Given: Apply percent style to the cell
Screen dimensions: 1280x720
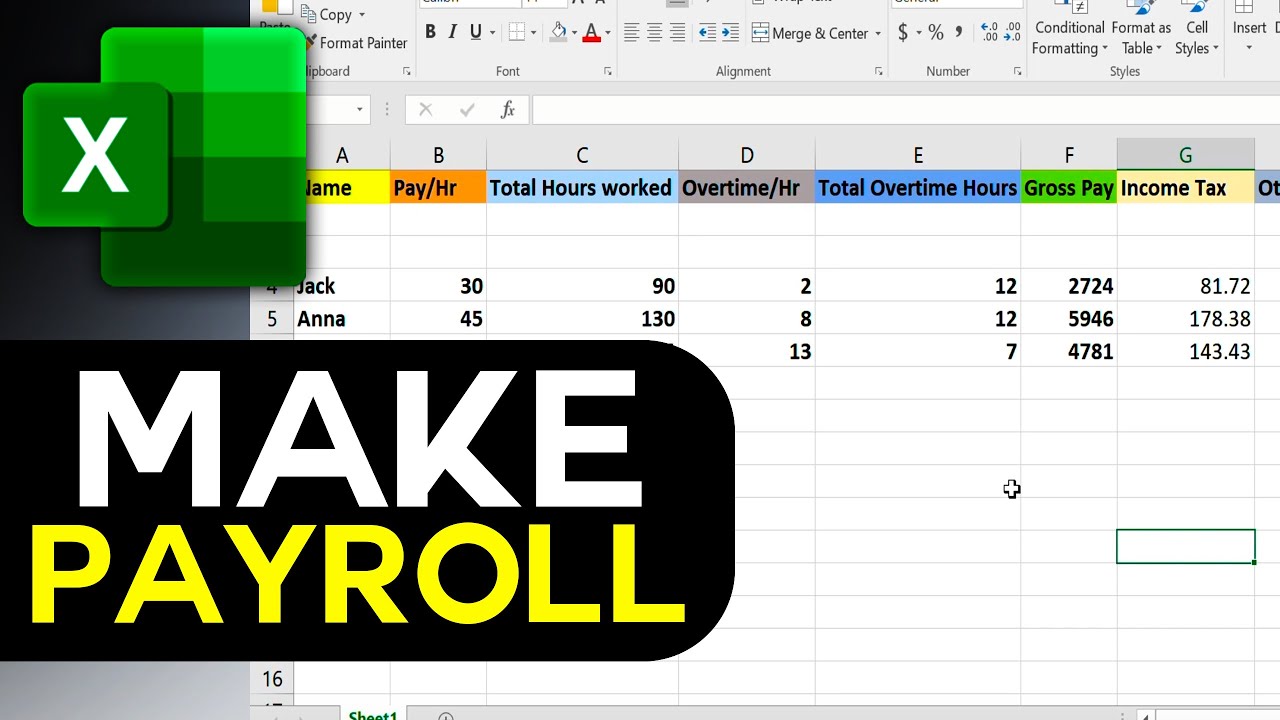Looking at the screenshot, I should pyautogui.click(x=936, y=33).
